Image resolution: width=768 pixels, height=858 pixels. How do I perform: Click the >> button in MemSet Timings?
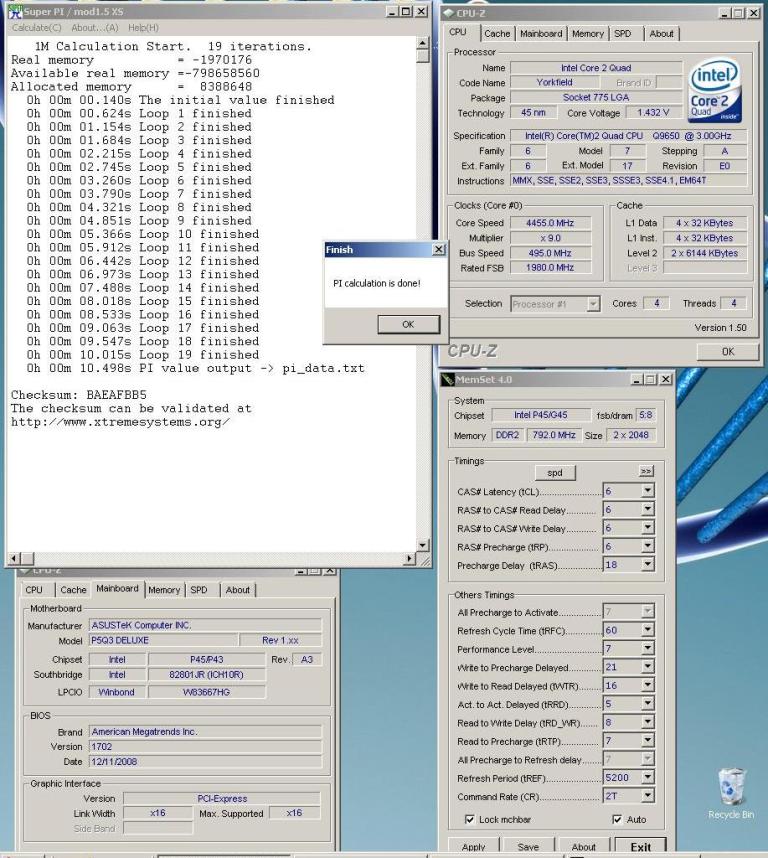[x=645, y=471]
